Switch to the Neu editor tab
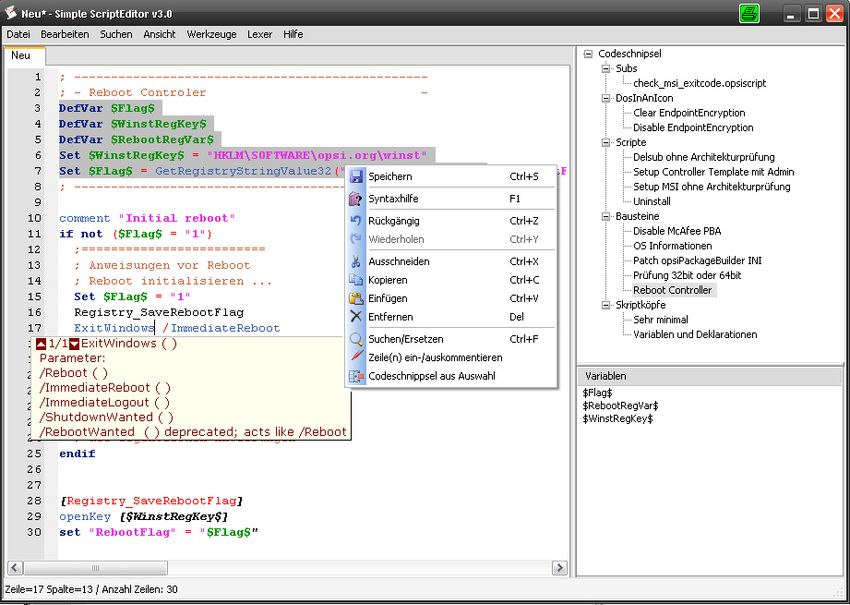 tap(24, 56)
